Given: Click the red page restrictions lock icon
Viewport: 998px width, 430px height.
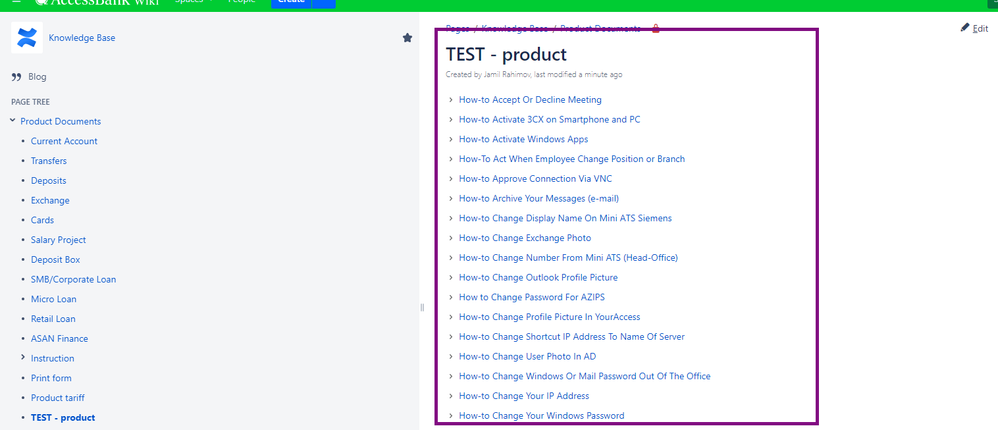Looking at the screenshot, I should (656, 29).
